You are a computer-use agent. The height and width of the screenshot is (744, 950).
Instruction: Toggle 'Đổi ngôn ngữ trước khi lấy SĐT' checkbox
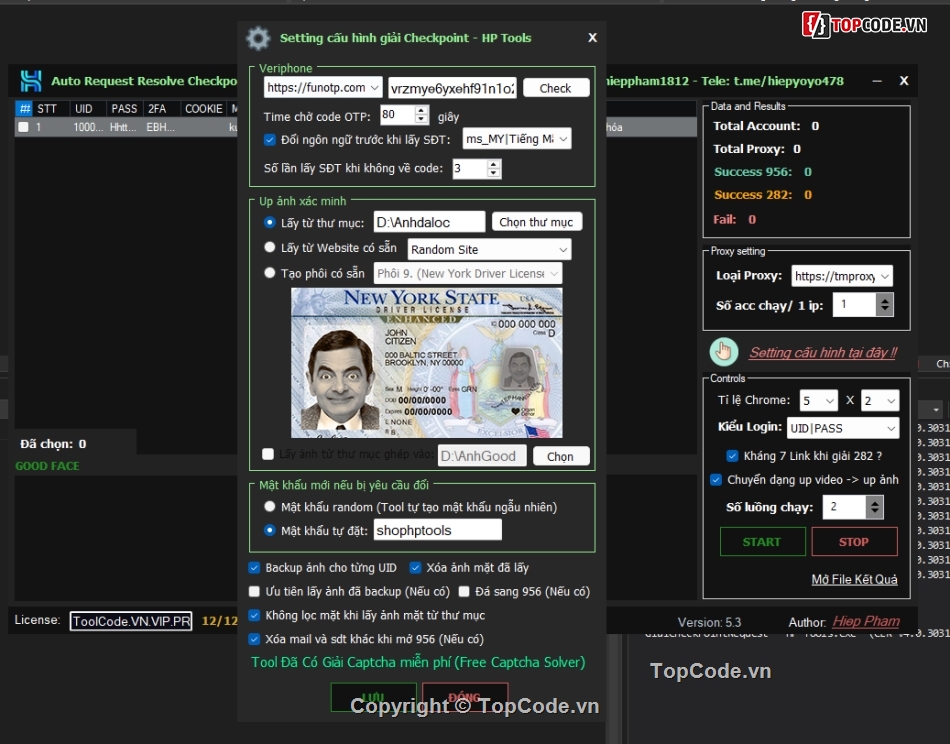point(270,139)
